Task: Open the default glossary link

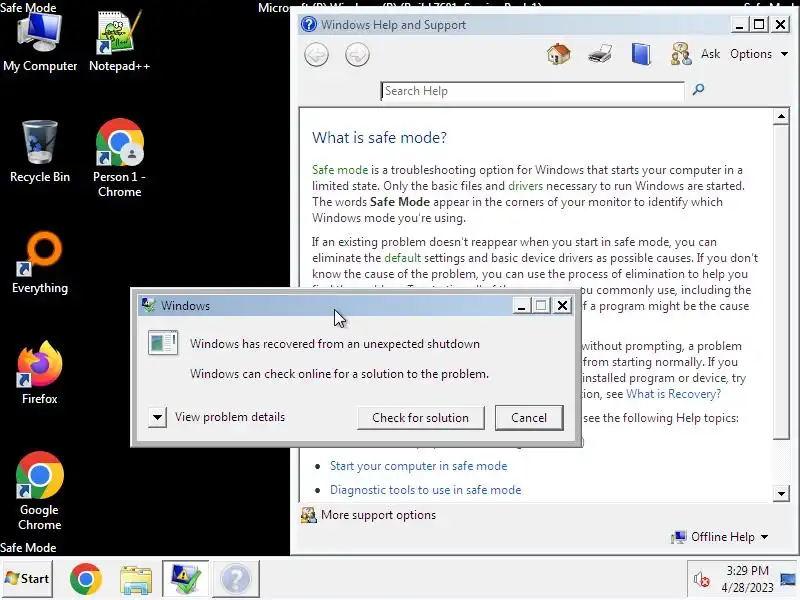Action: [403, 258]
